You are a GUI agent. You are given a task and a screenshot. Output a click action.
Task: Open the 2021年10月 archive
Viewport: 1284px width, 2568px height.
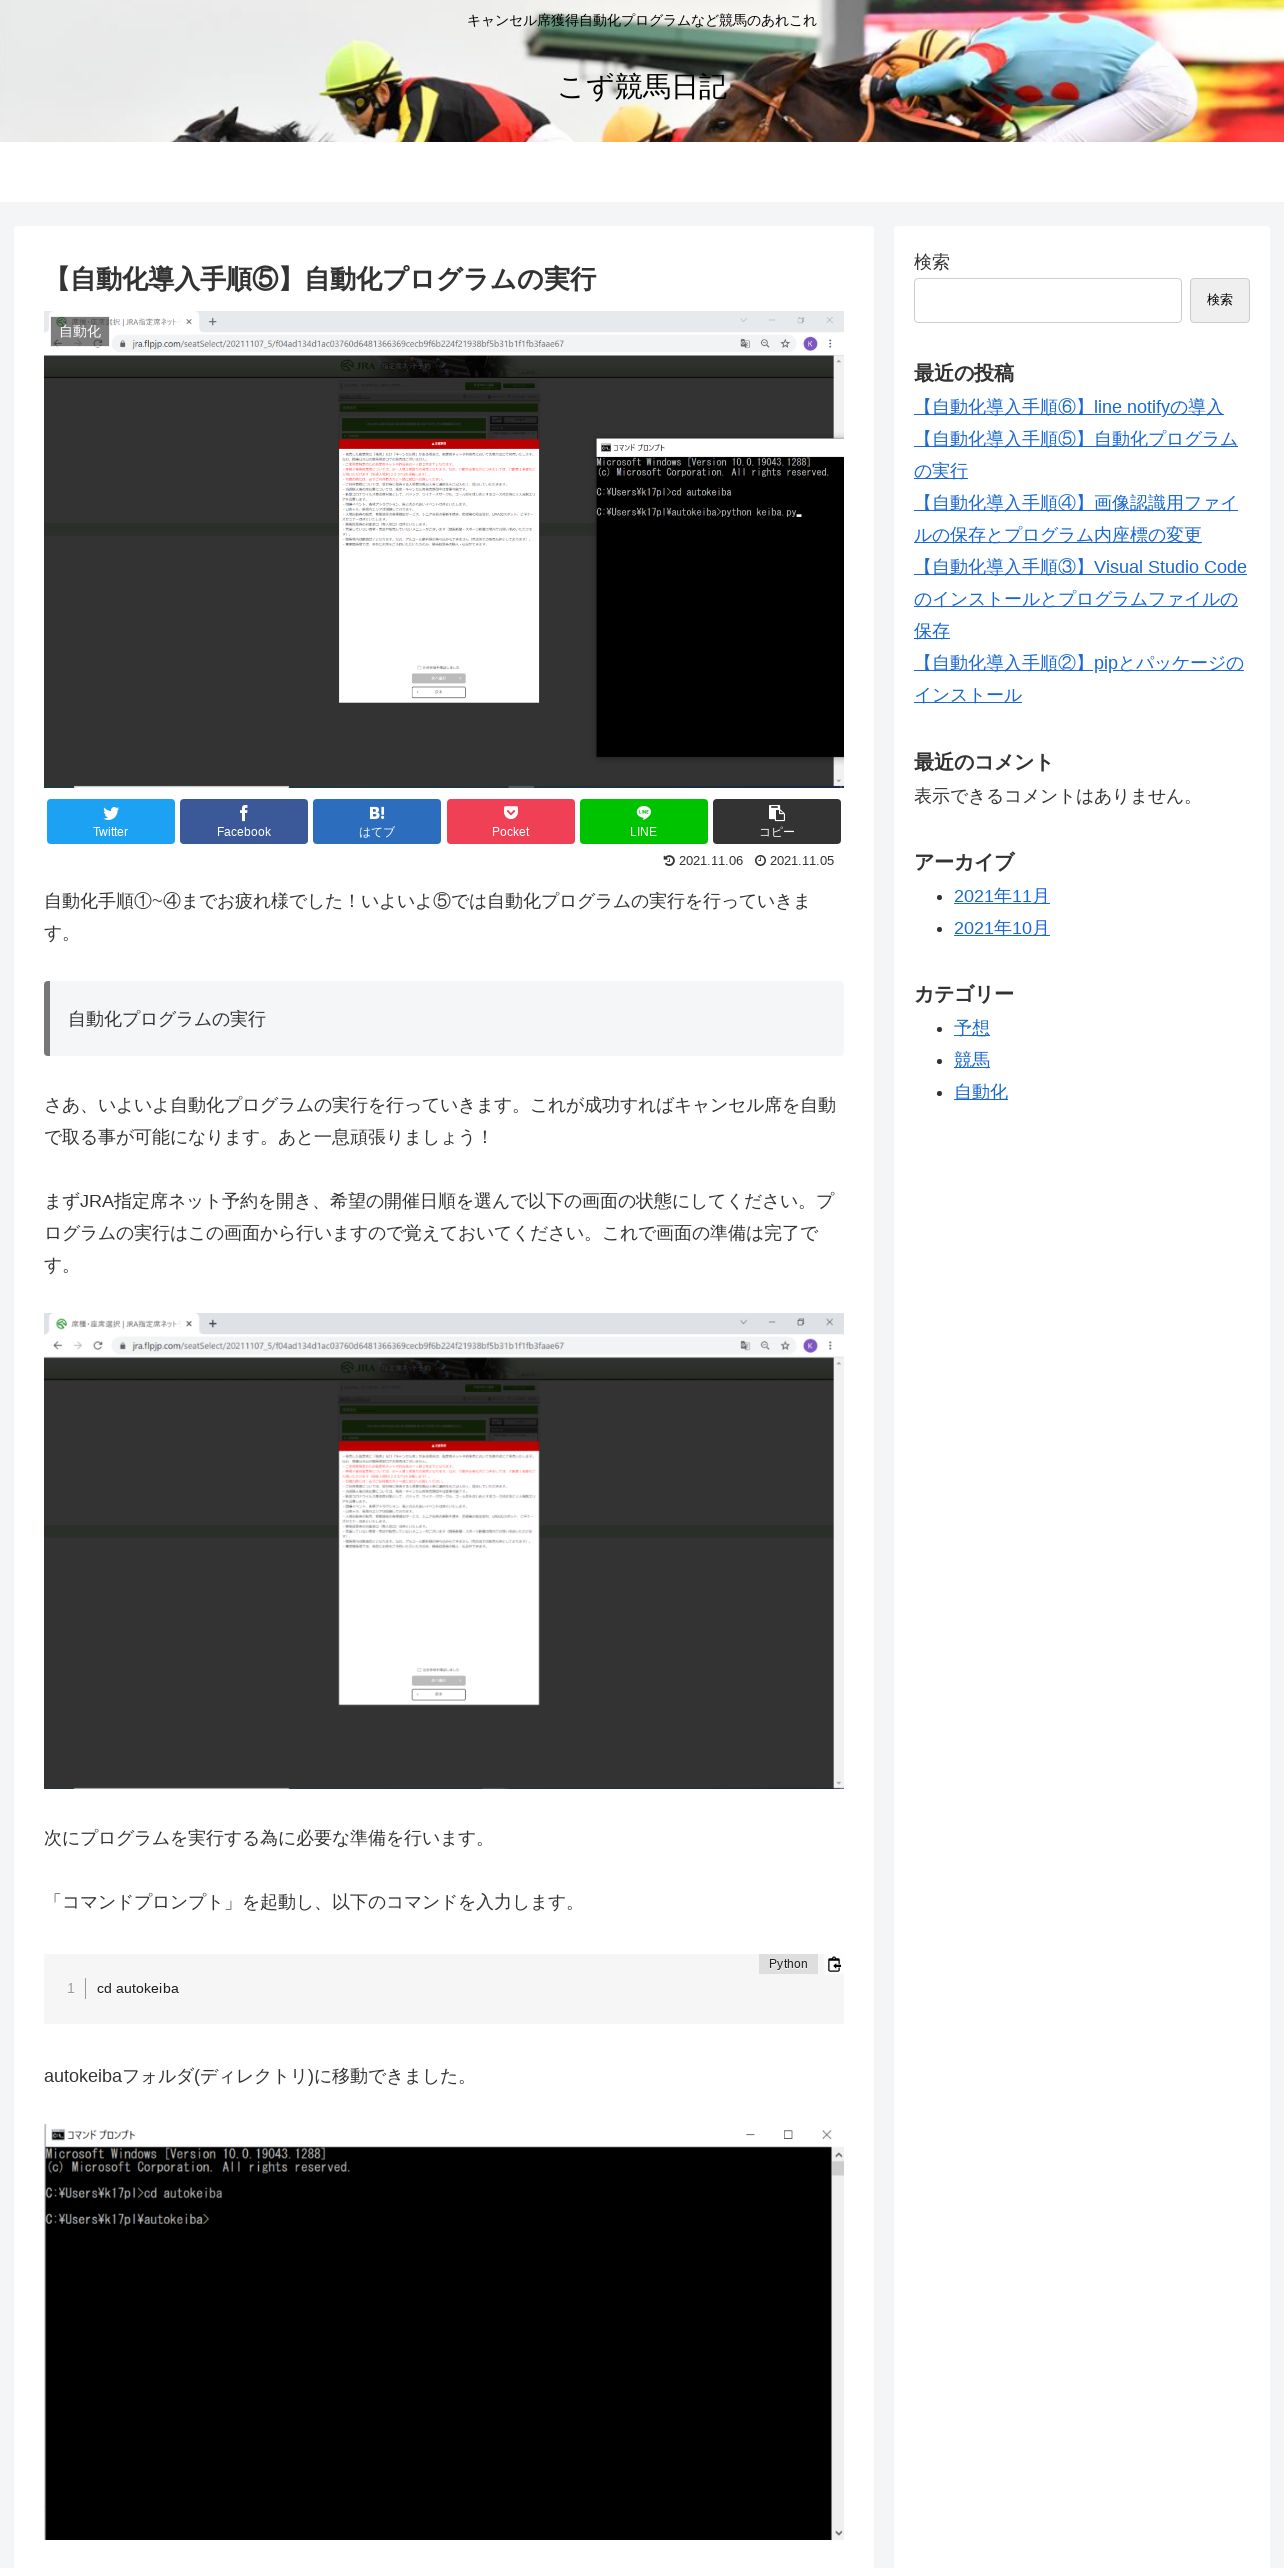coord(1001,928)
